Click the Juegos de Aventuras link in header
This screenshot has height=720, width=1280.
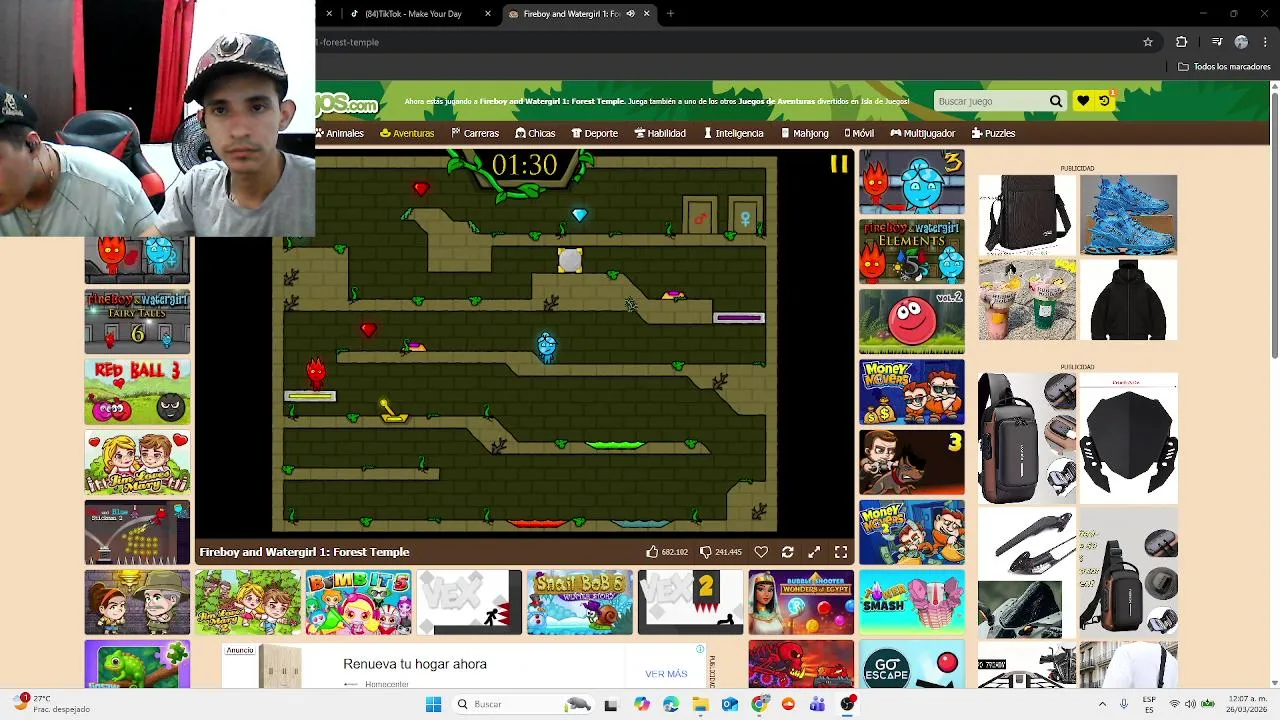click(x=797, y=101)
